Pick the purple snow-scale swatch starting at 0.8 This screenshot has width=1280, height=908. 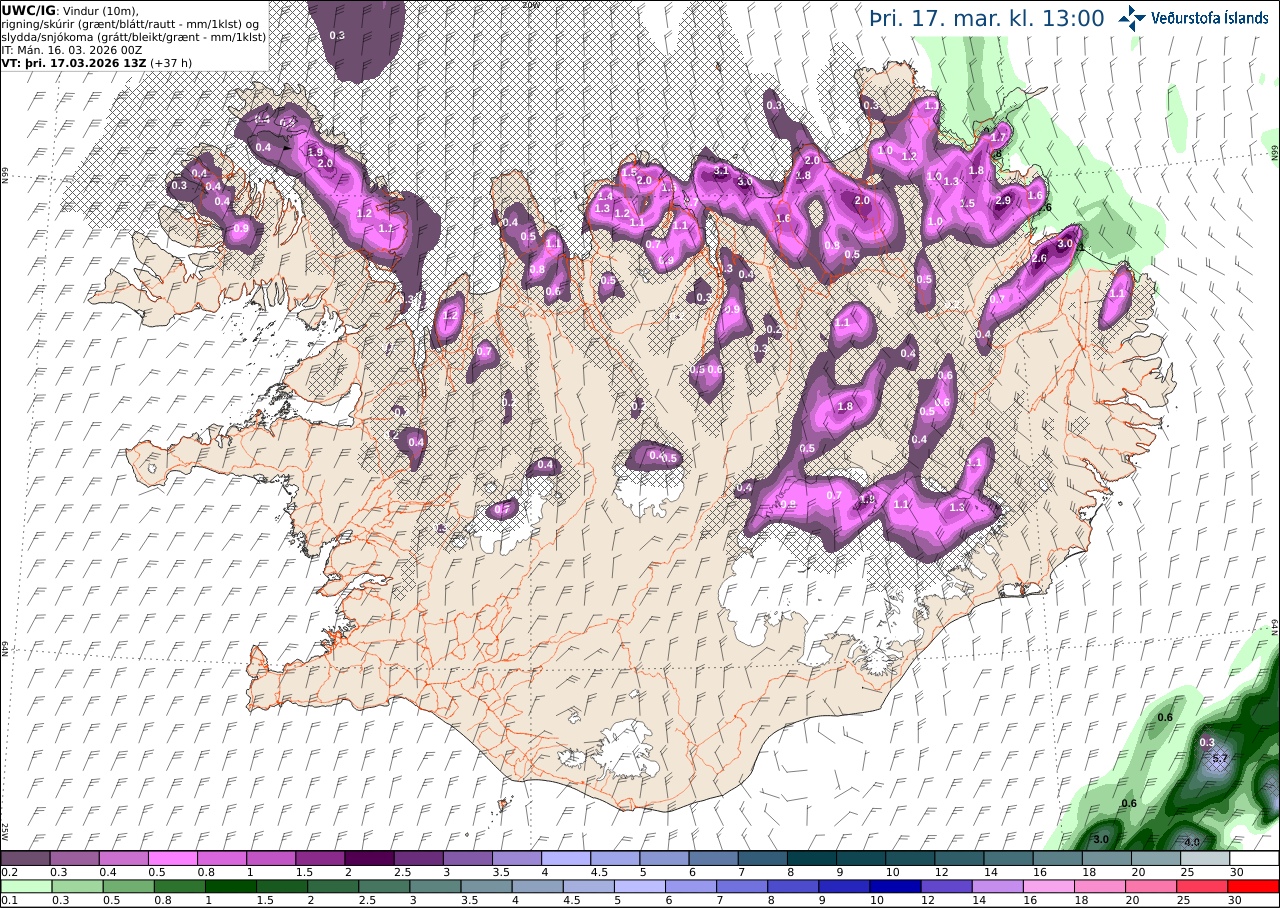(222, 858)
